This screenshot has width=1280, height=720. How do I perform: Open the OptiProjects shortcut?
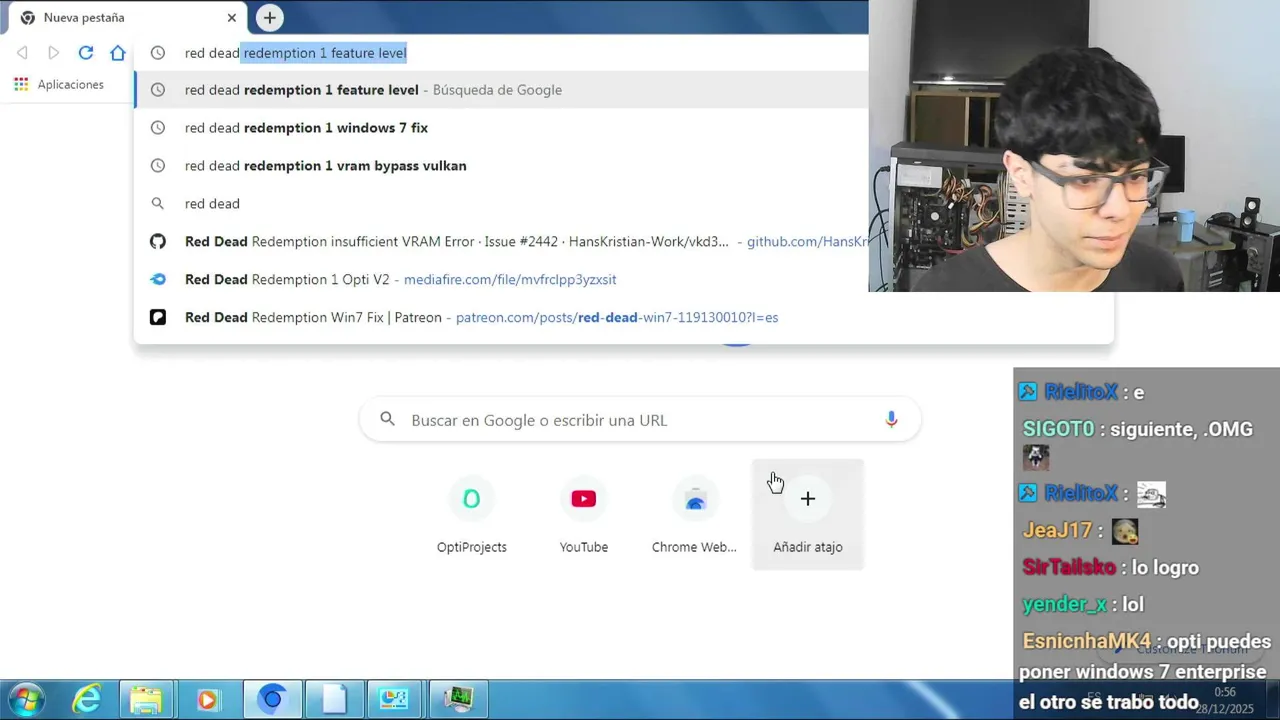point(472,515)
